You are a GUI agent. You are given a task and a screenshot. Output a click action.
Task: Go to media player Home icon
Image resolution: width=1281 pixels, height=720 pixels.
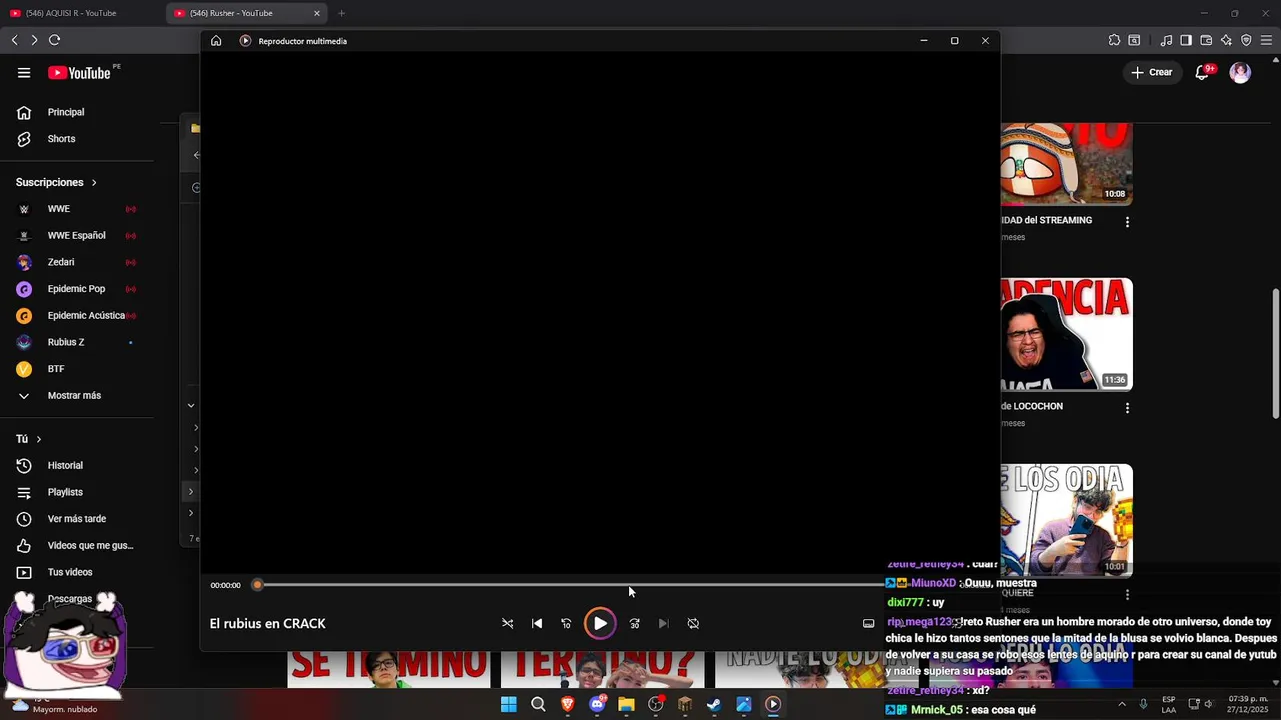(x=216, y=41)
